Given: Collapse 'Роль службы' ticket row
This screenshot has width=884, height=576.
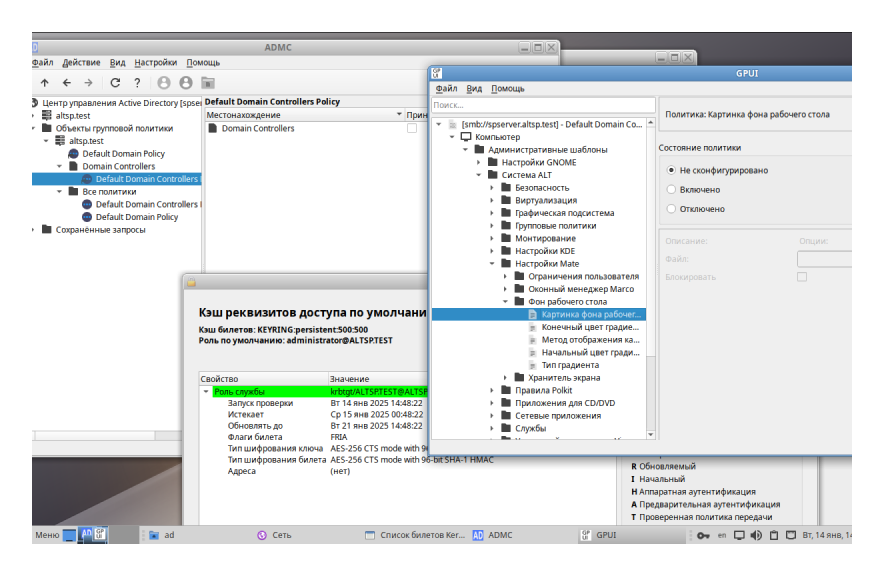Looking at the screenshot, I should coord(206,392).
